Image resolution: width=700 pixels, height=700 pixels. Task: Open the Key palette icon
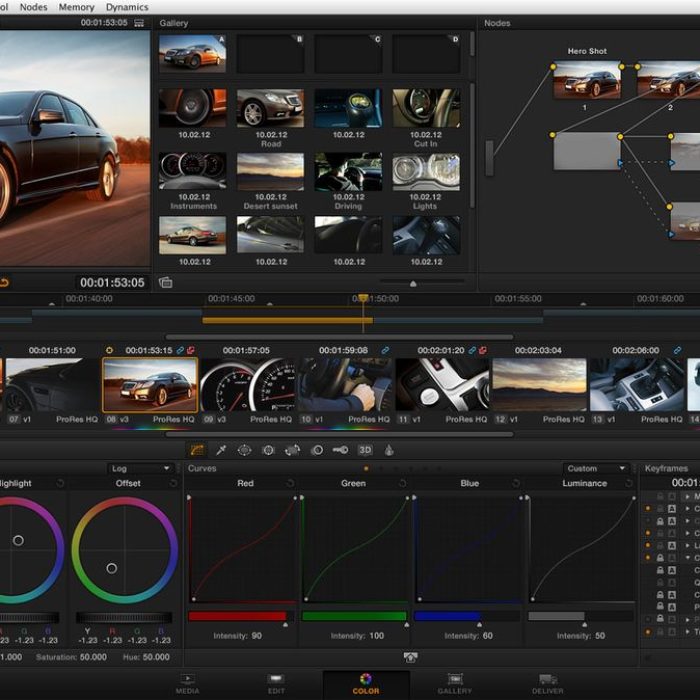coord(341,450)
